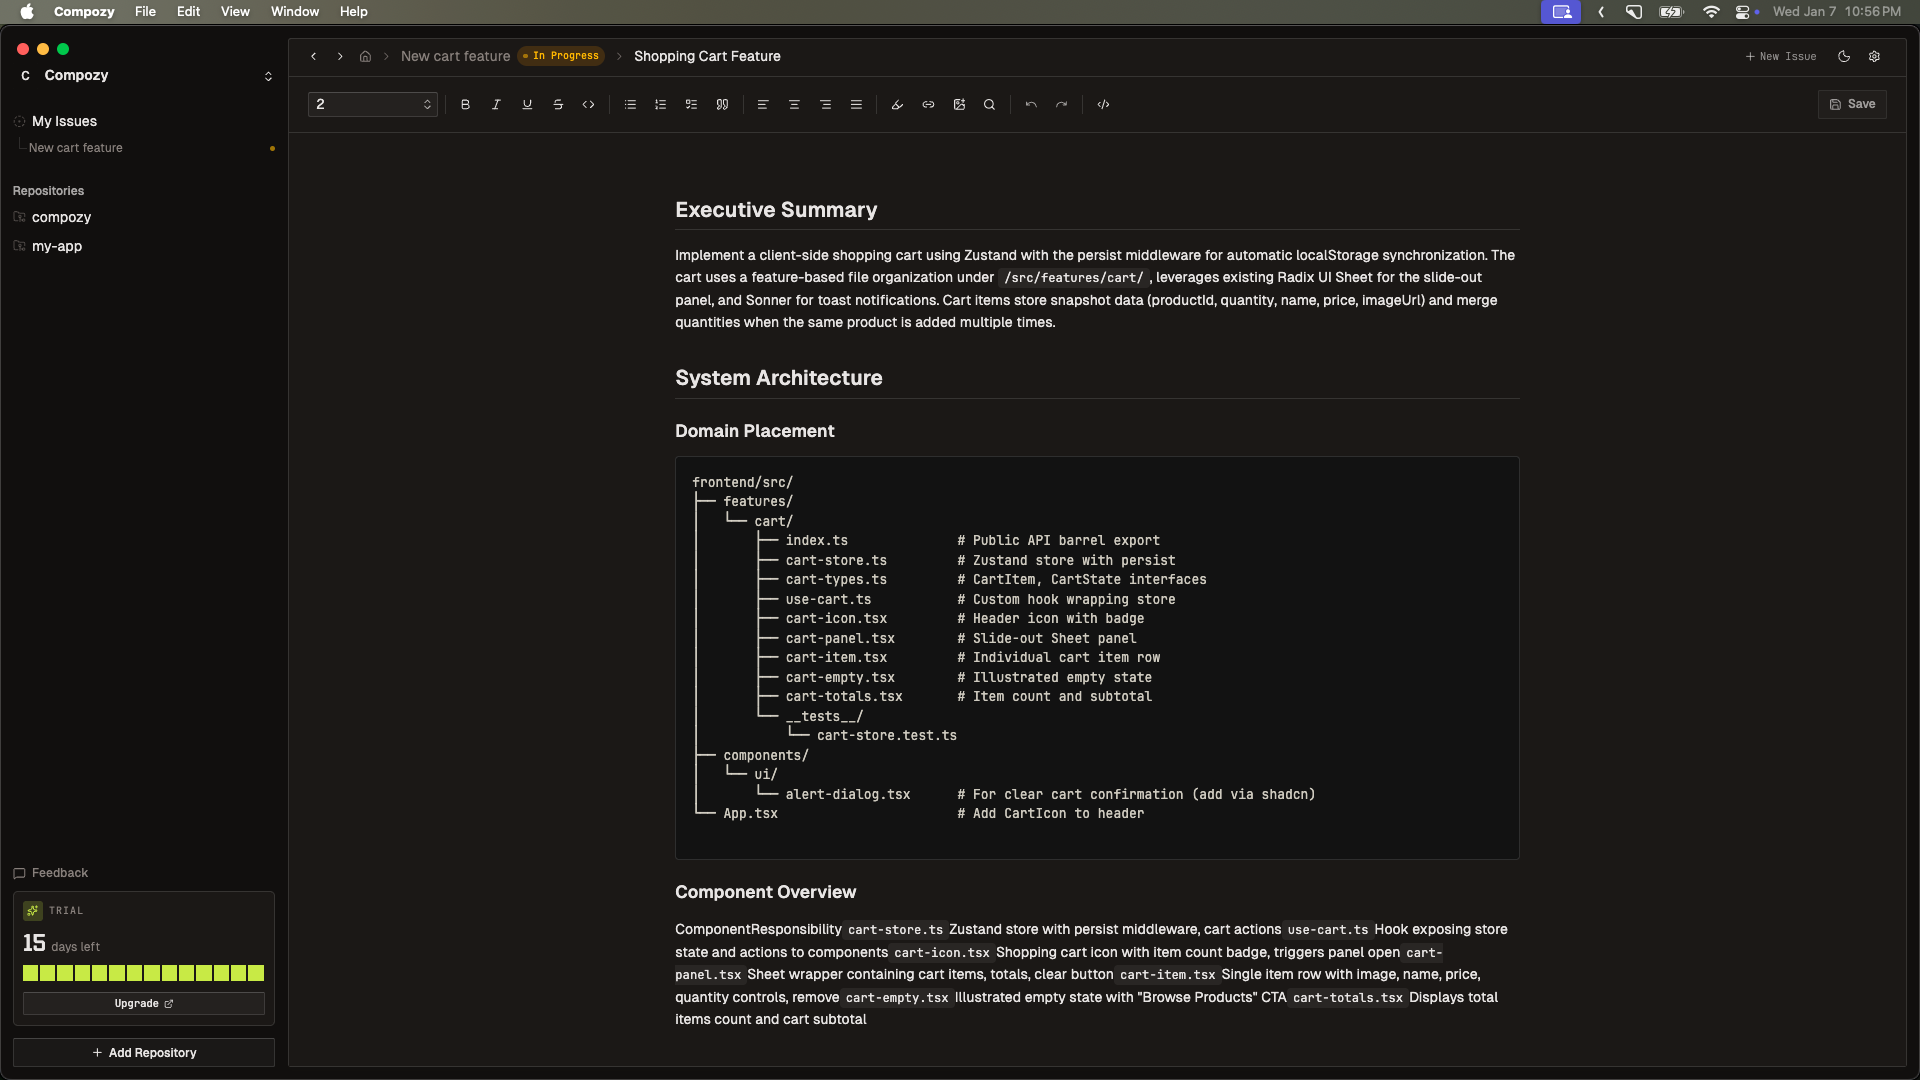Screen dimensions: 1920x1080
Task: Insert an image via the image icon
Action: click(x=959, y=104)
